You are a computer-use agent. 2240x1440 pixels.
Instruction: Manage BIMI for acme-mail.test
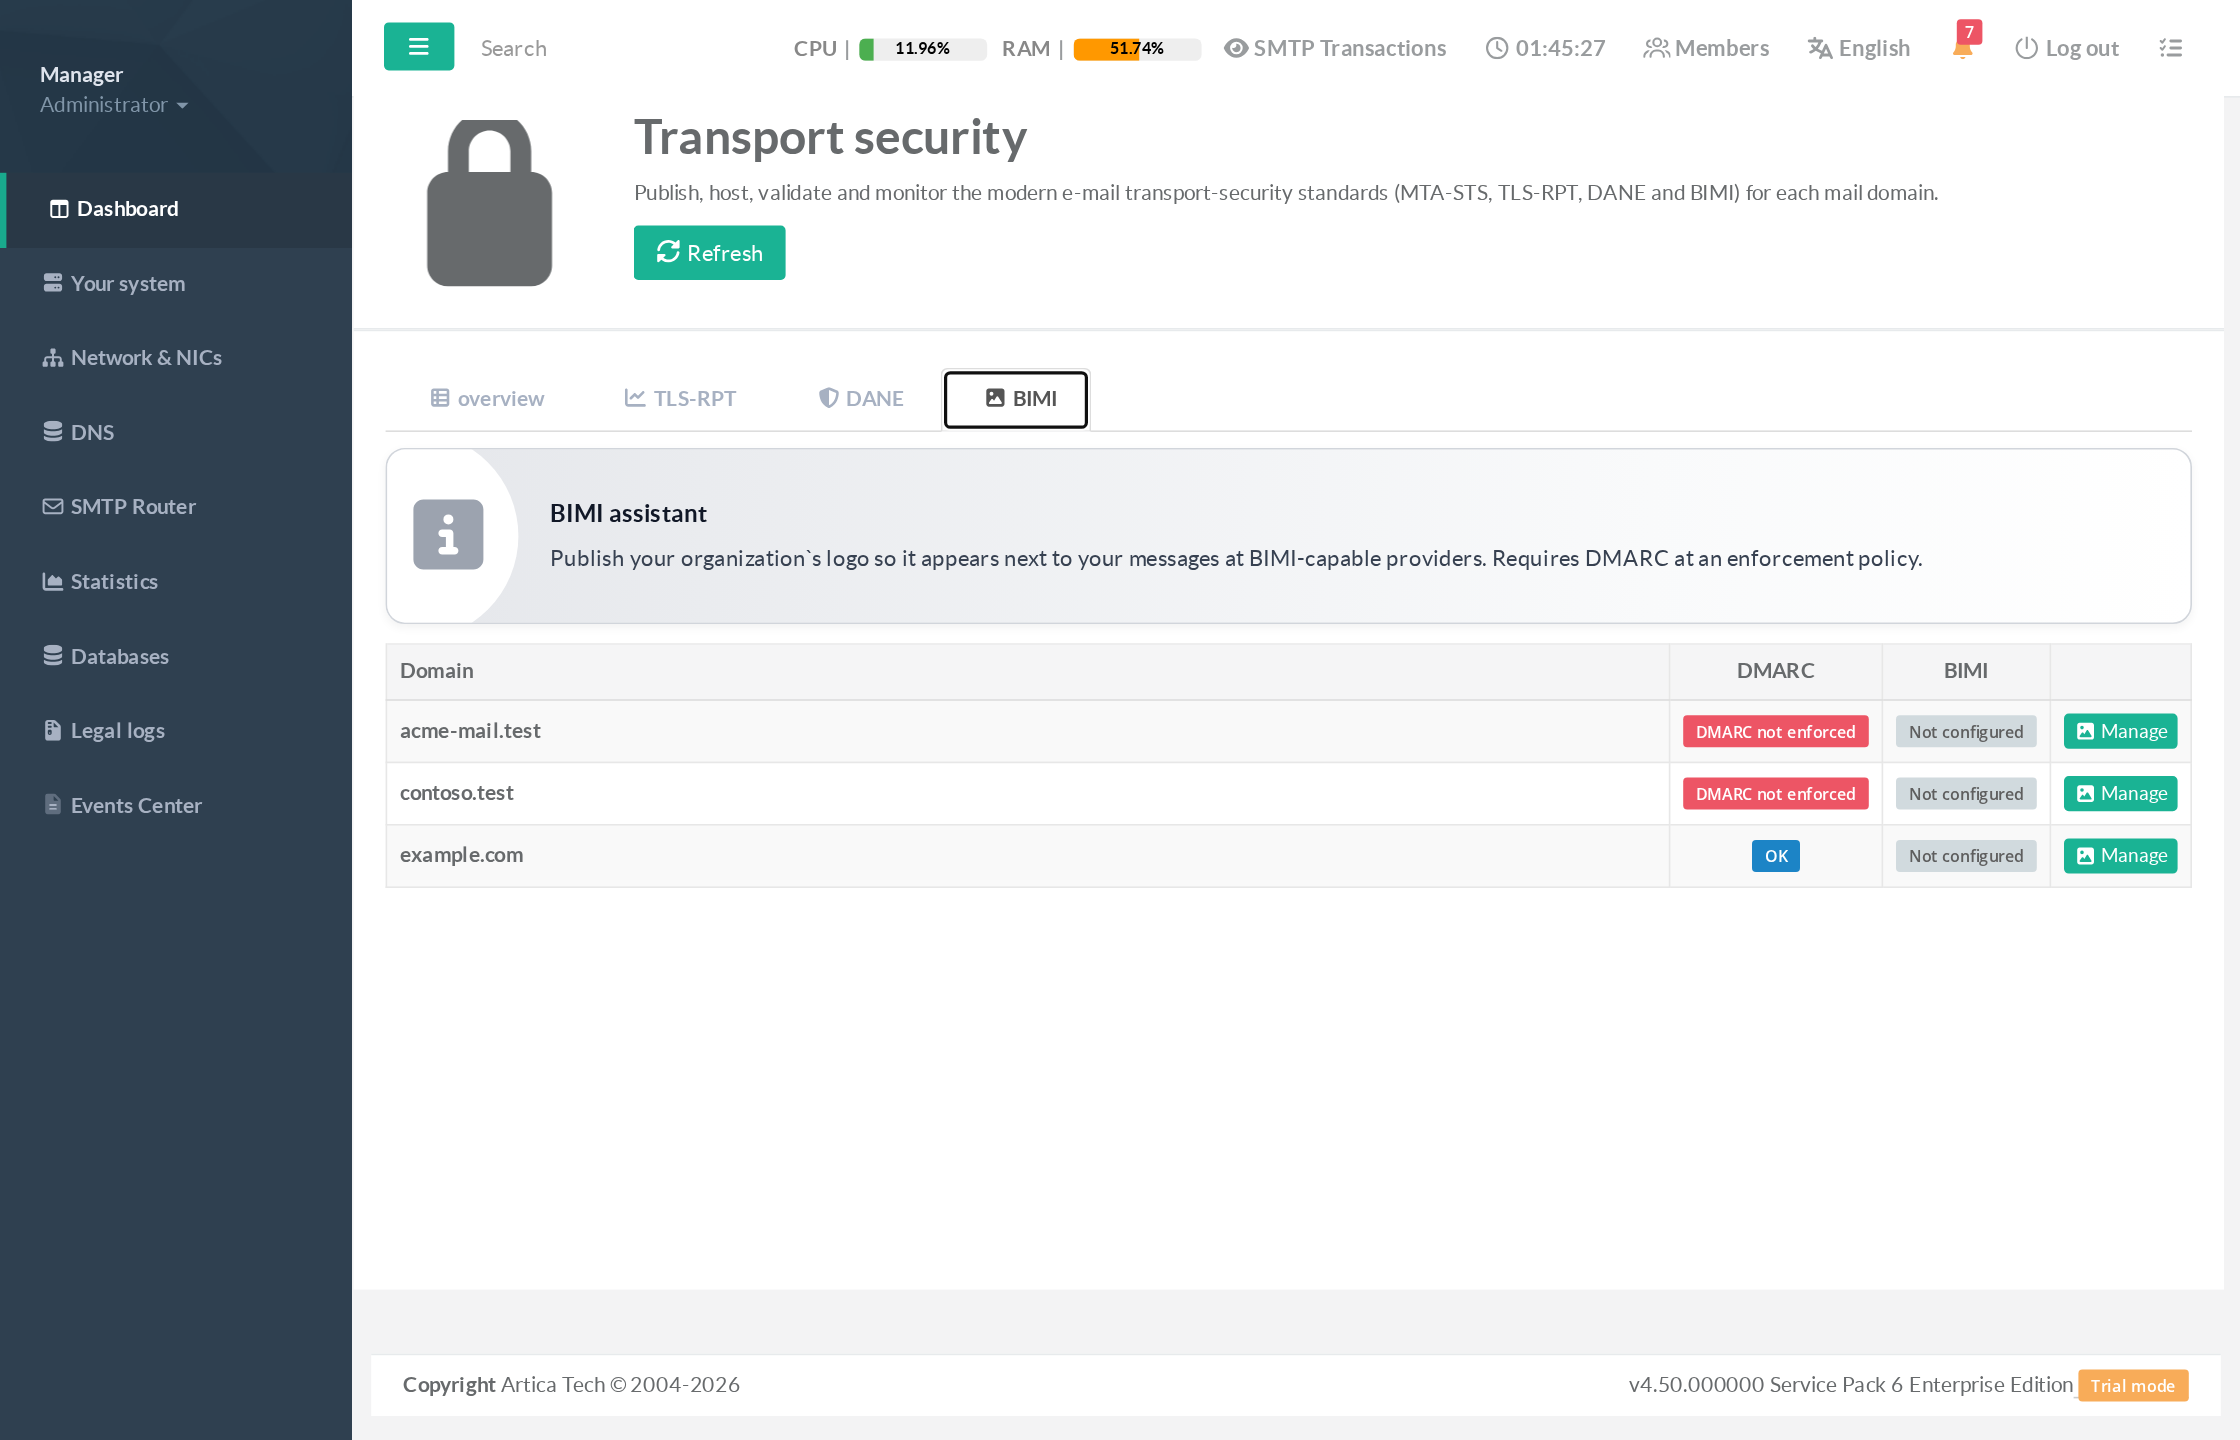2120,732
